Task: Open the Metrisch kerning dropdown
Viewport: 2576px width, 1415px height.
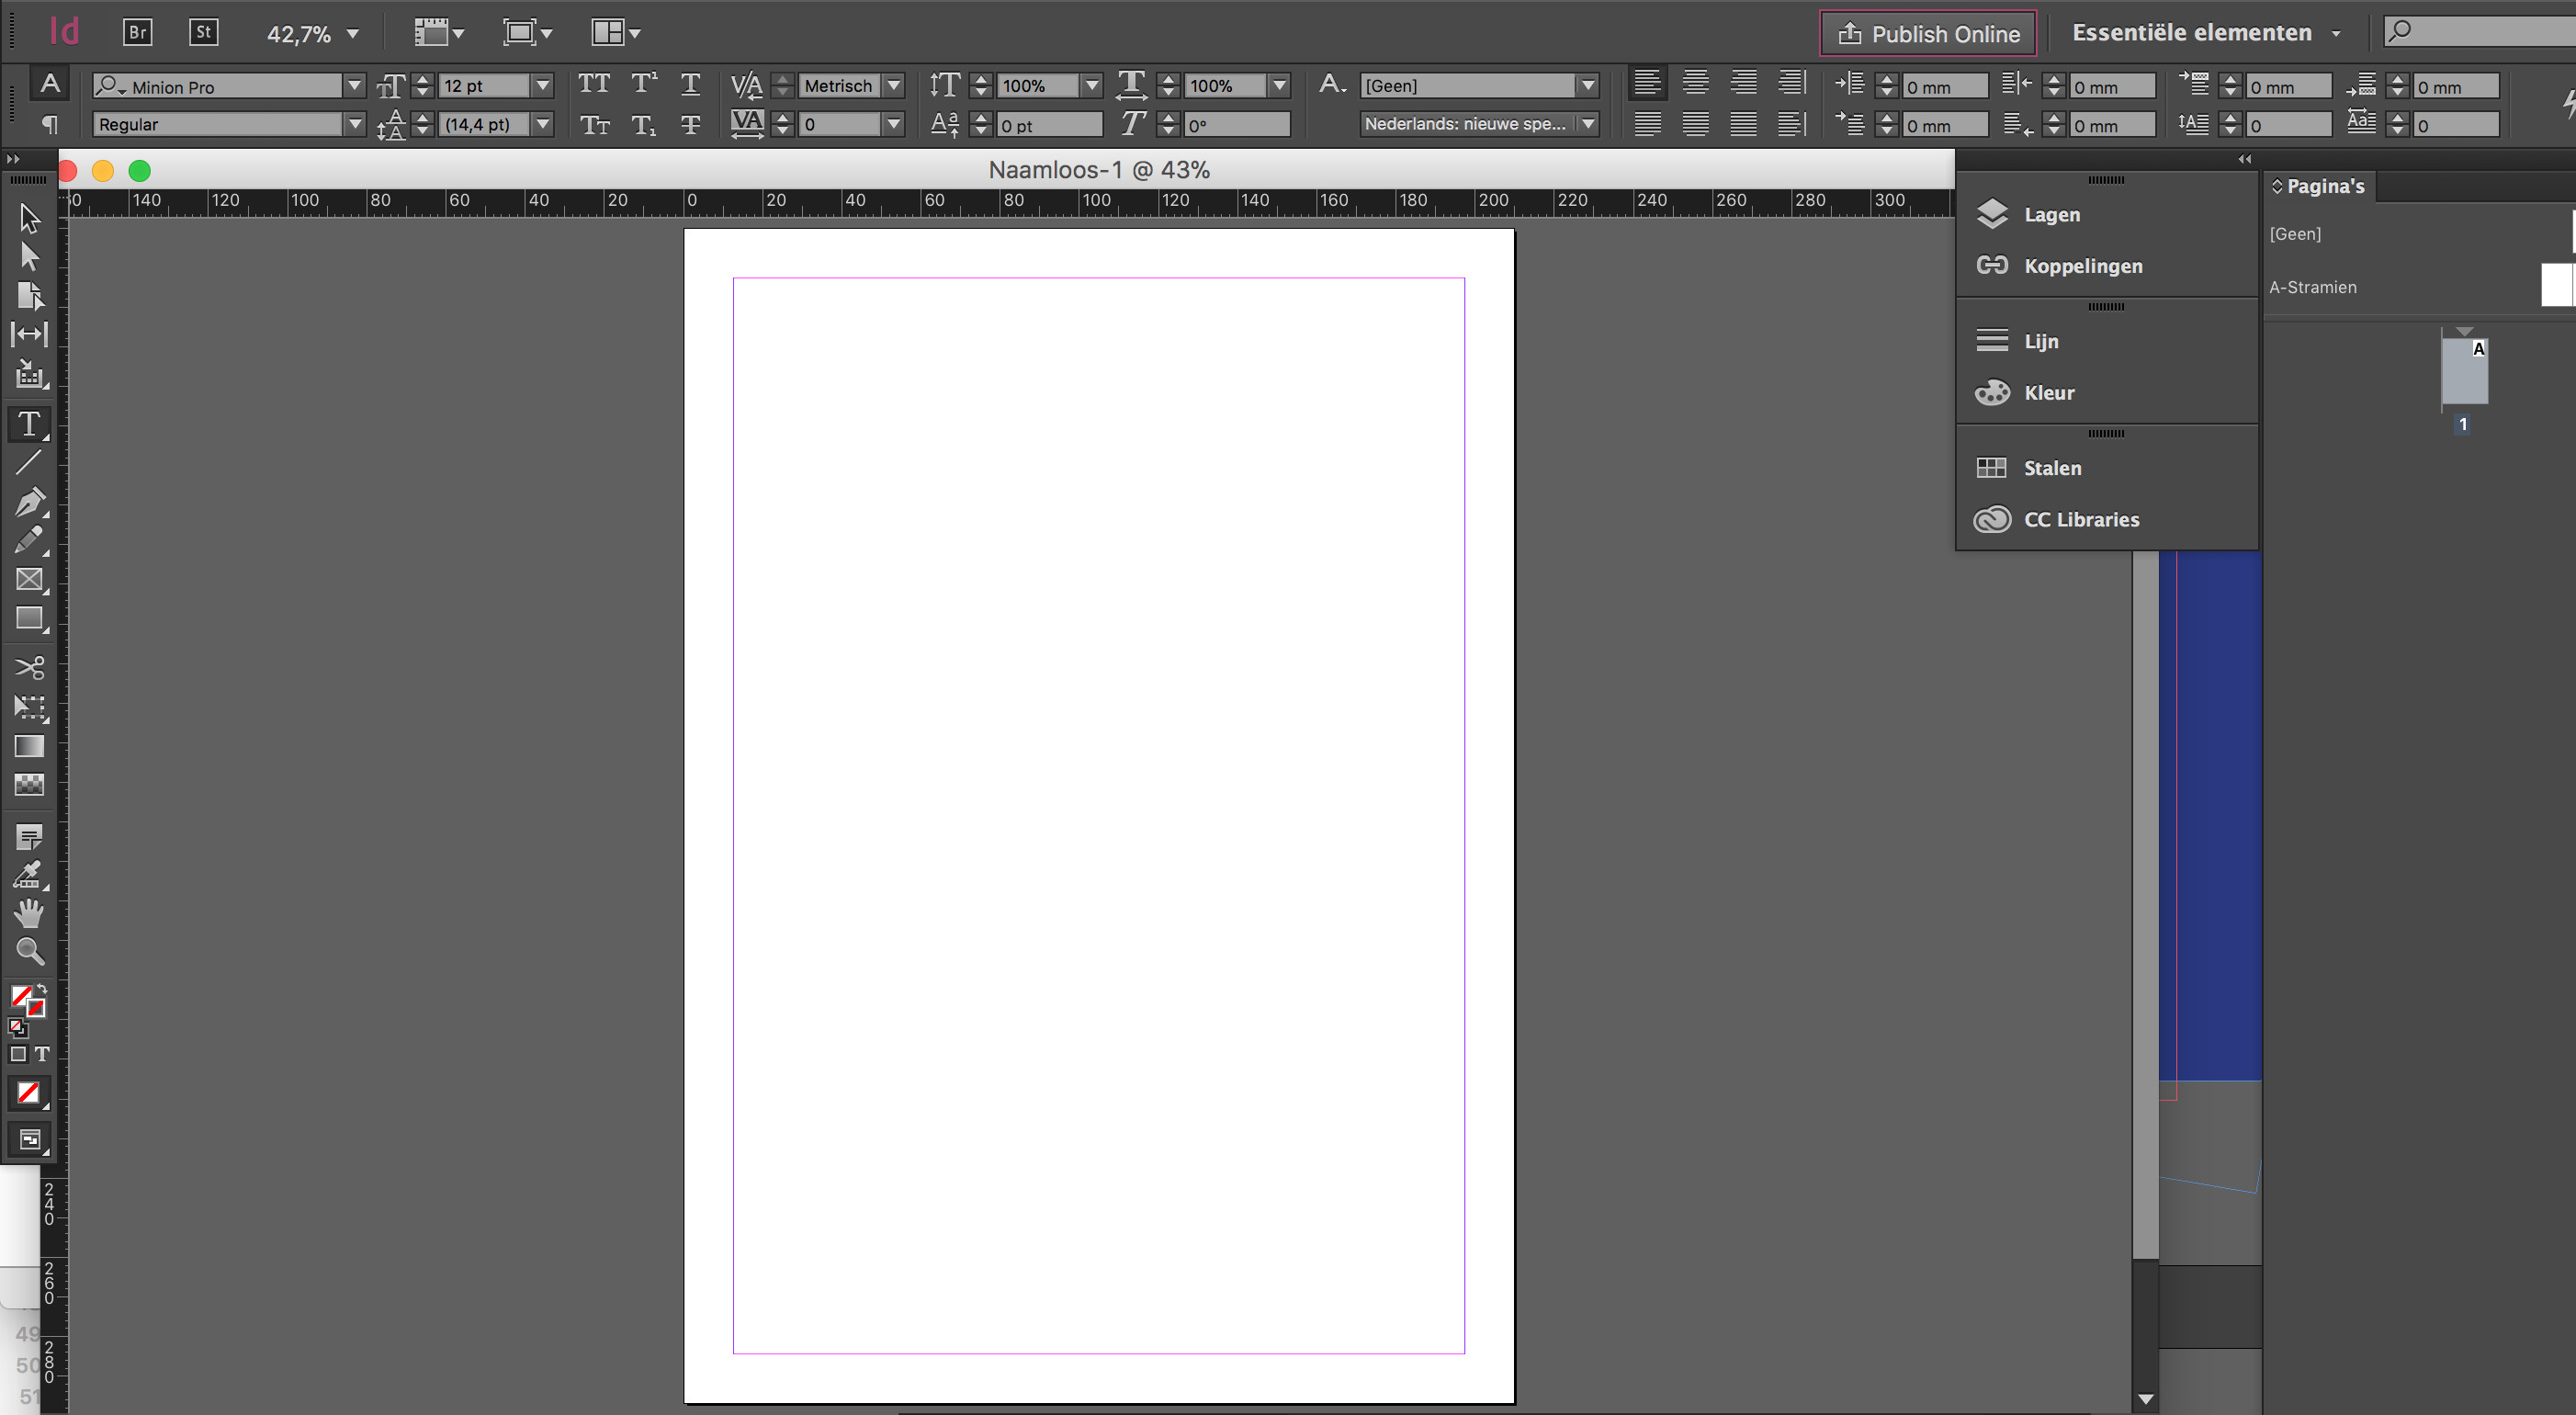Action: pyautogui.click(x=894, y=86)
